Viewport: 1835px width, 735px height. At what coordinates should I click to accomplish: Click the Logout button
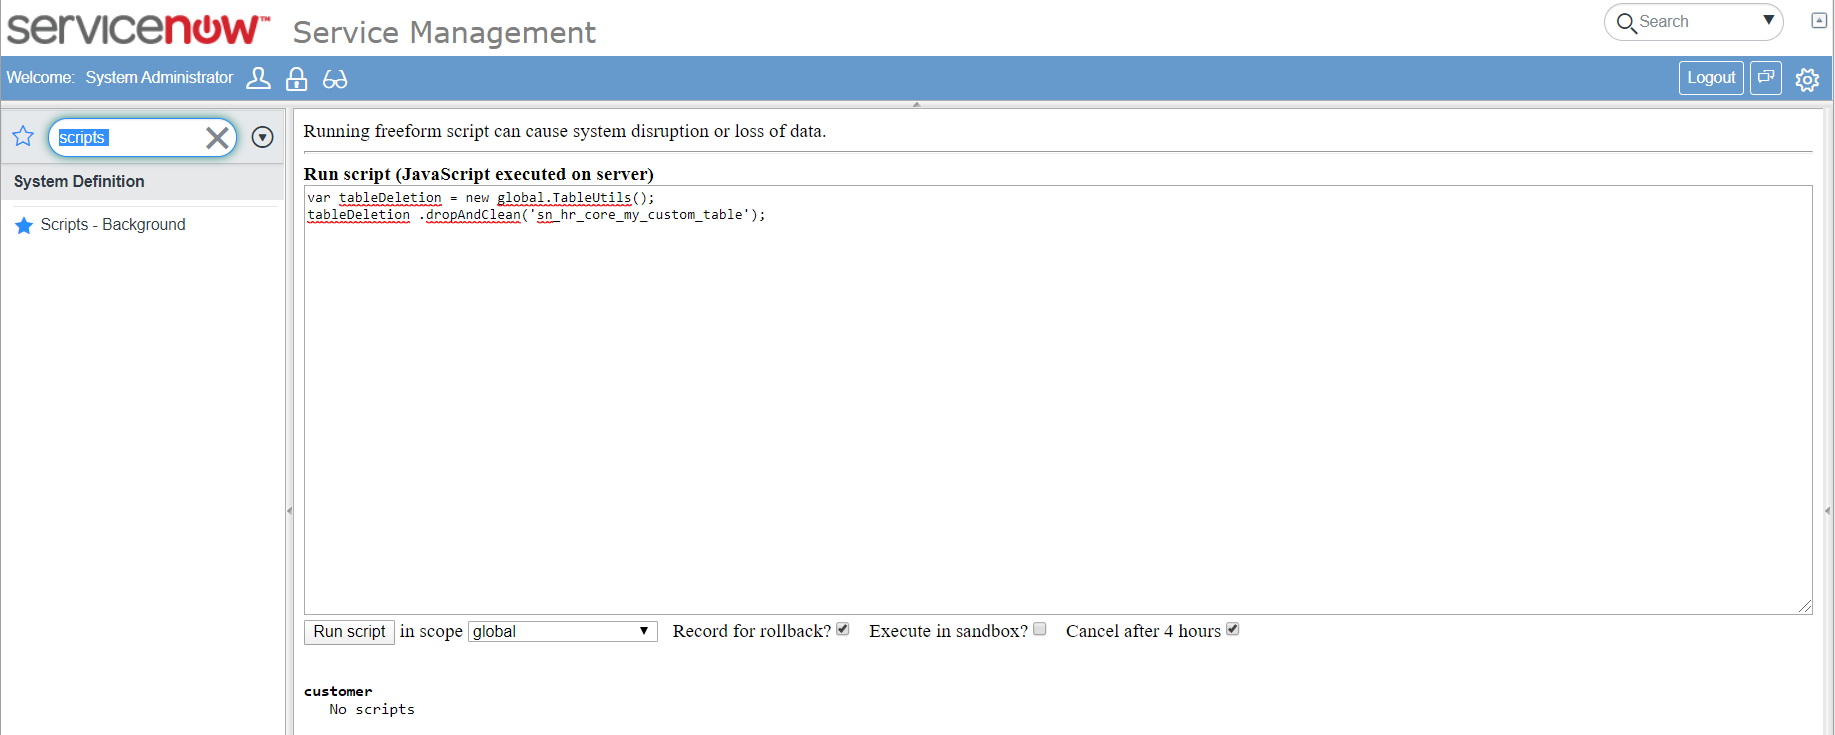(x=1711, y=77)
